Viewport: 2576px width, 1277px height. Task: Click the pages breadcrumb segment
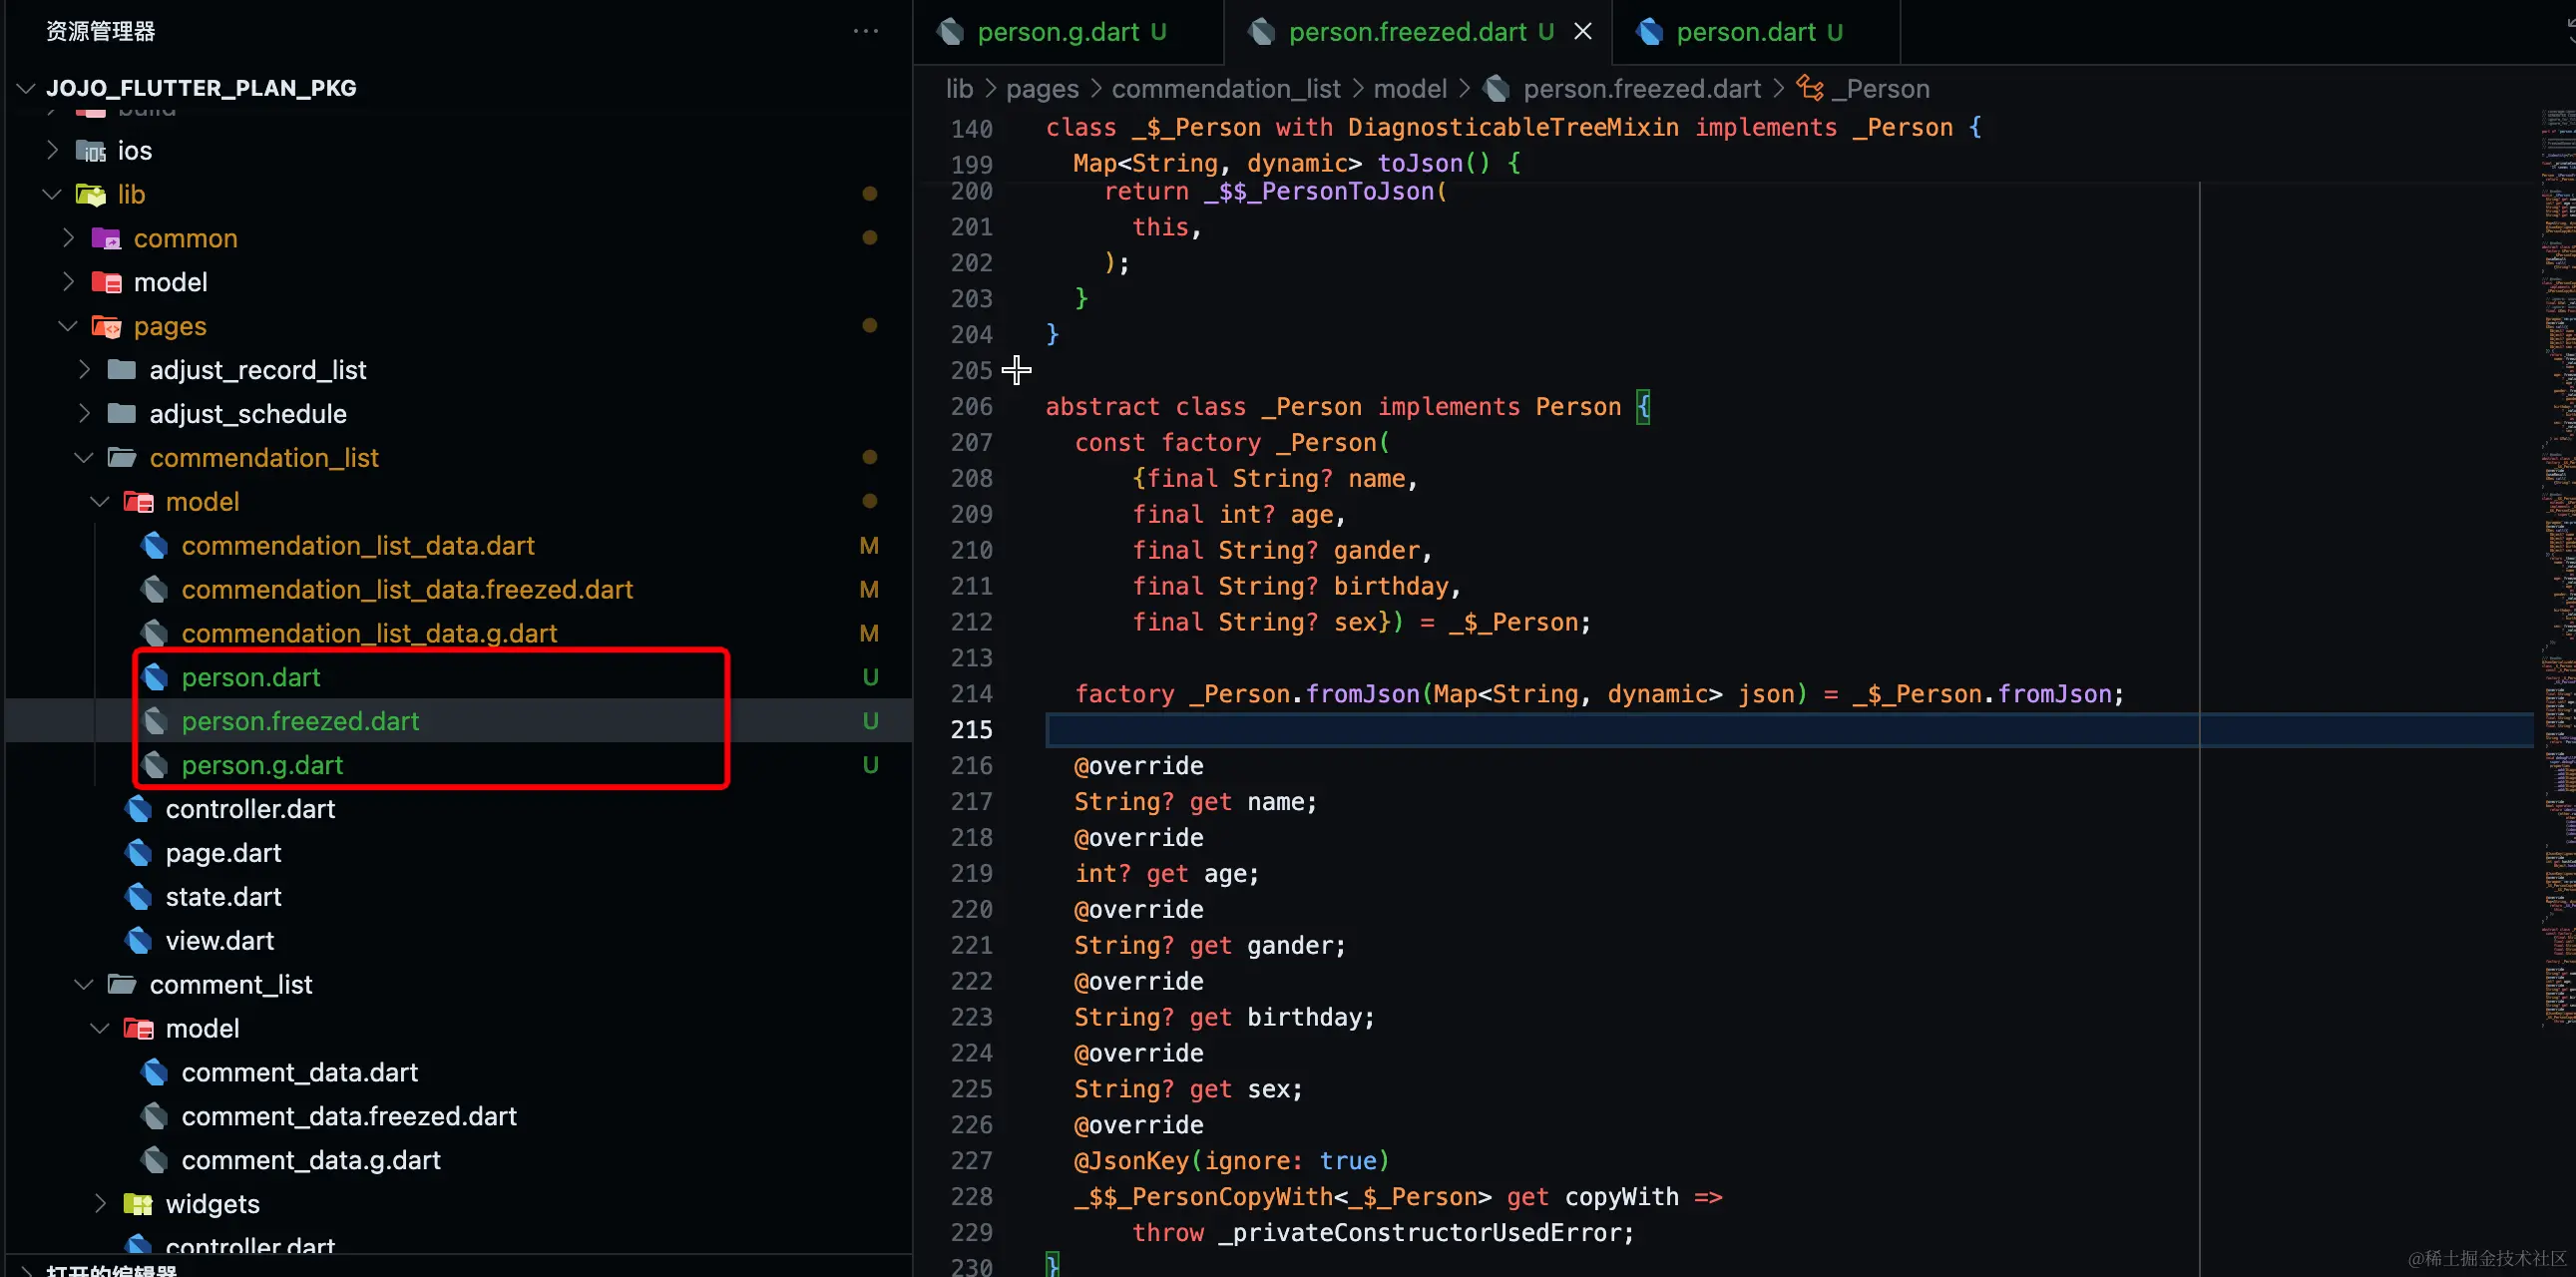point(1042,89)
